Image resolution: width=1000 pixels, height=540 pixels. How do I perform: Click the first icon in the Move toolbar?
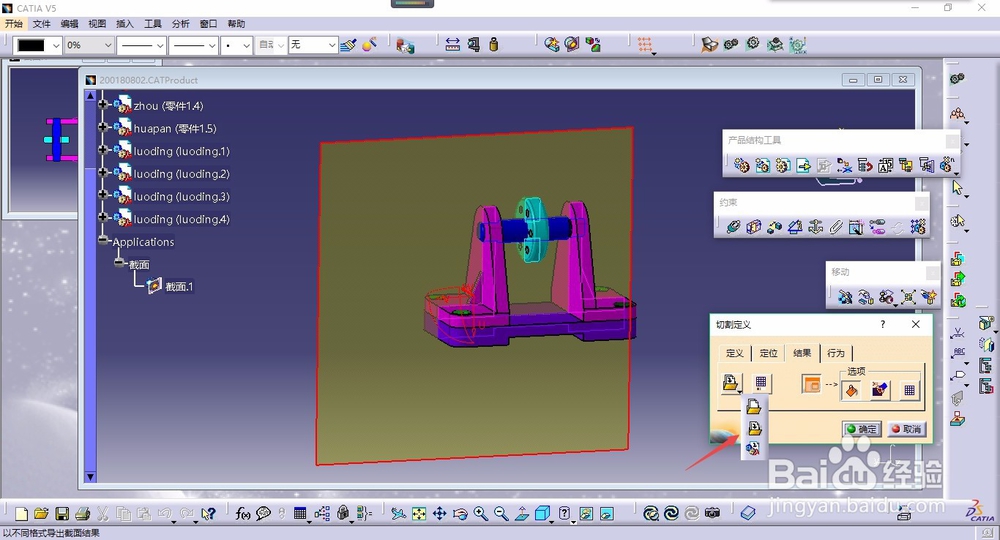click(846, 296)
